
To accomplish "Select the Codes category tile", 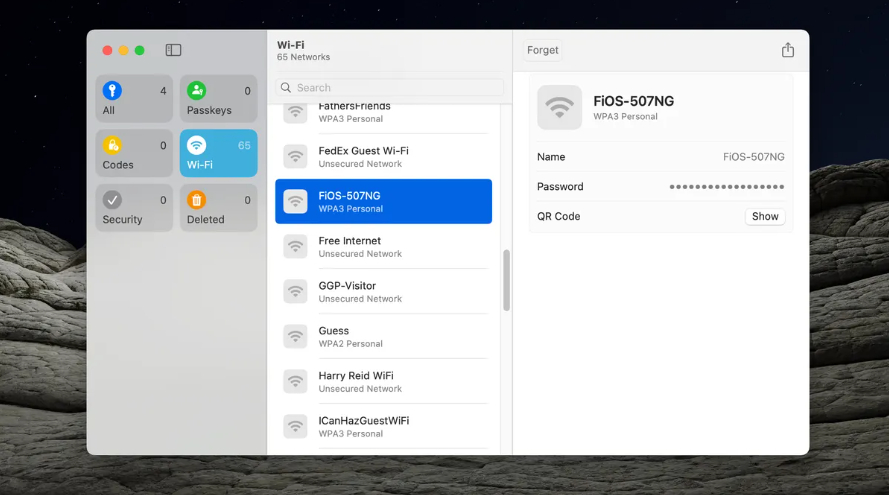I will [134, 153].
